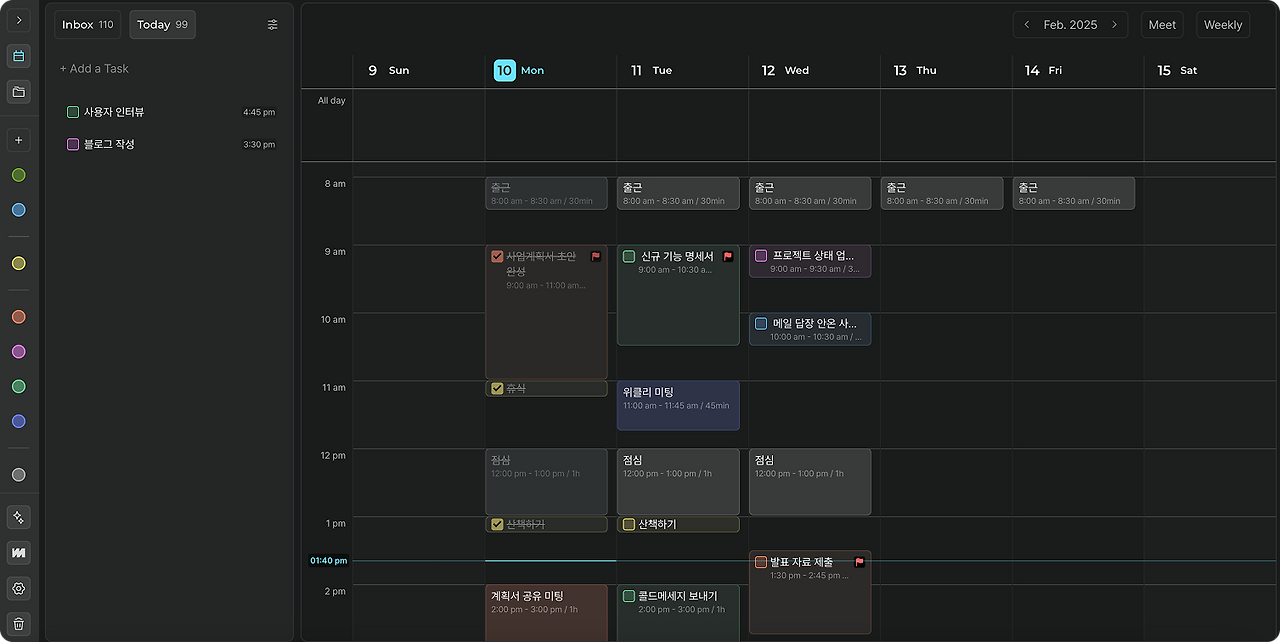The image size is (1280, 642).
Task: Click red flag on 사업계획서 초안 task
Action: point(596,256)
